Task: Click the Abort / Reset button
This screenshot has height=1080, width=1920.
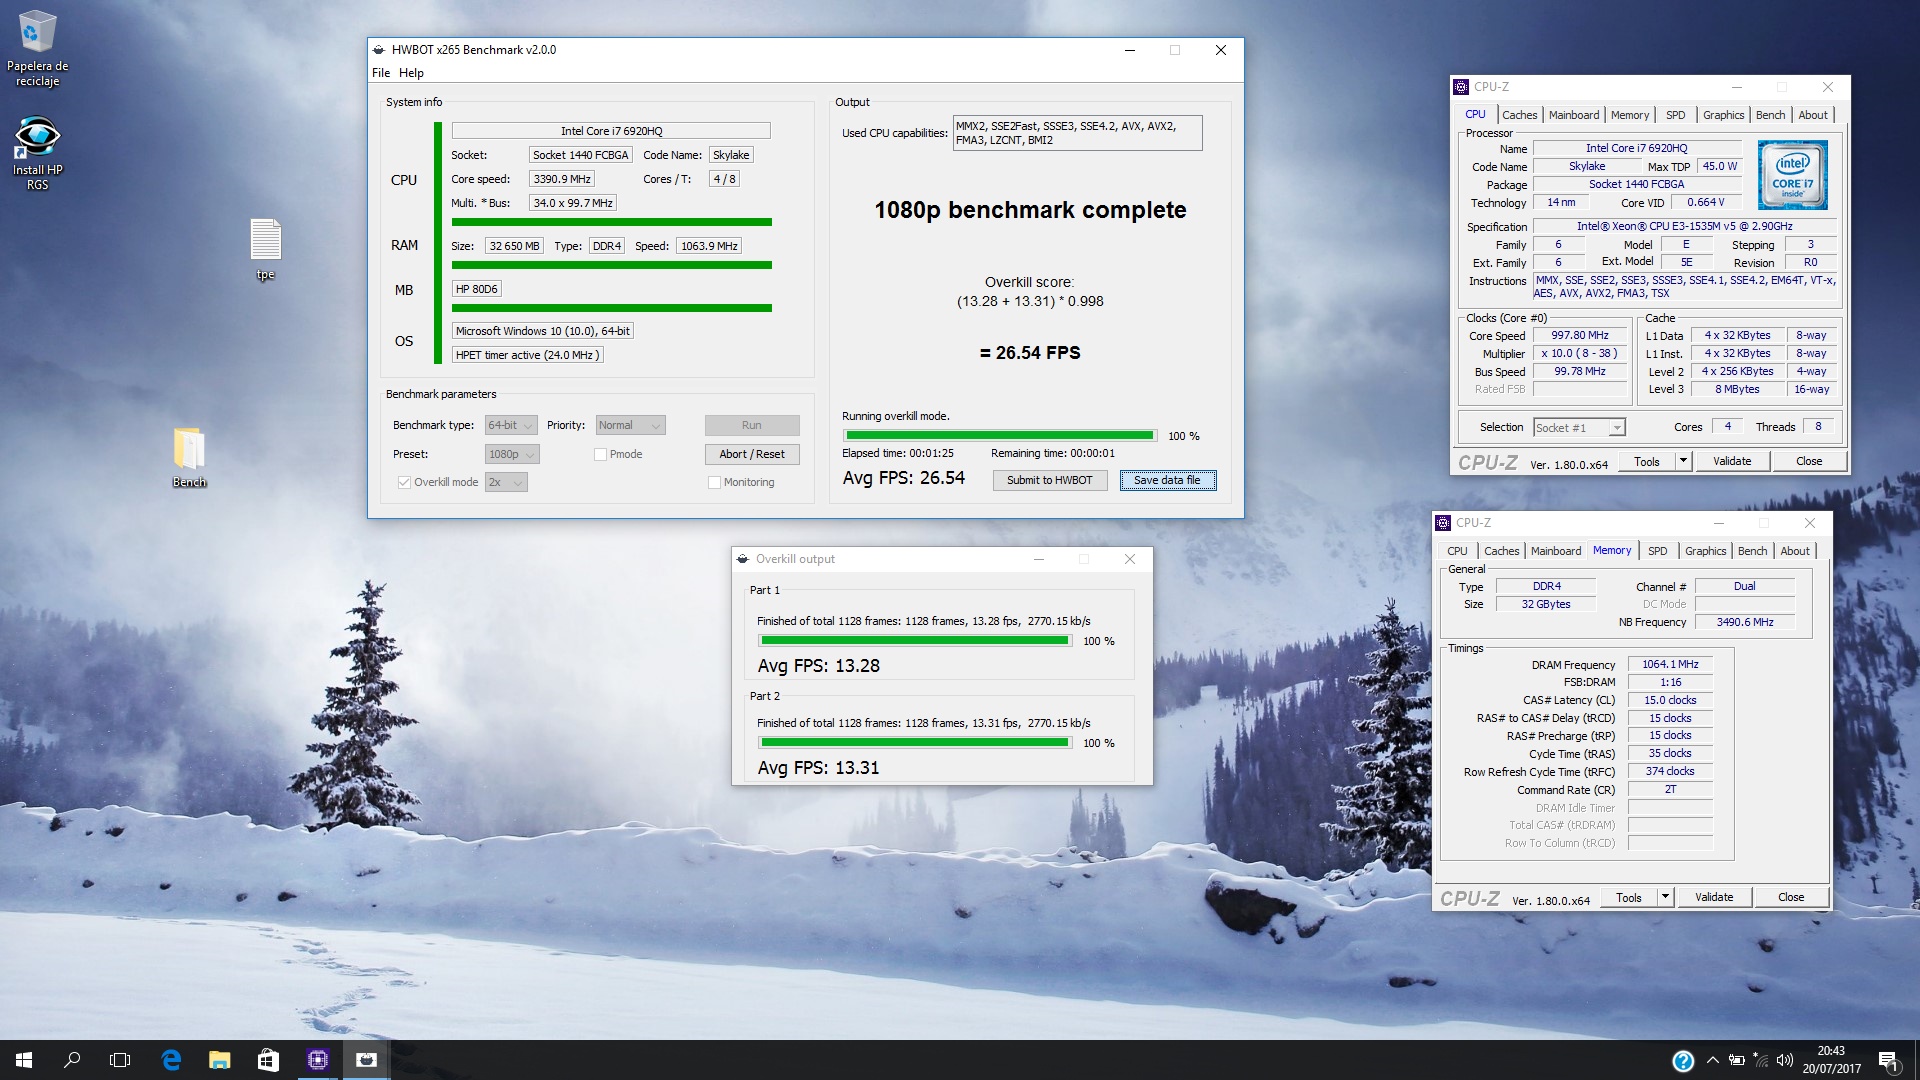Action: (x=752, y=454)
